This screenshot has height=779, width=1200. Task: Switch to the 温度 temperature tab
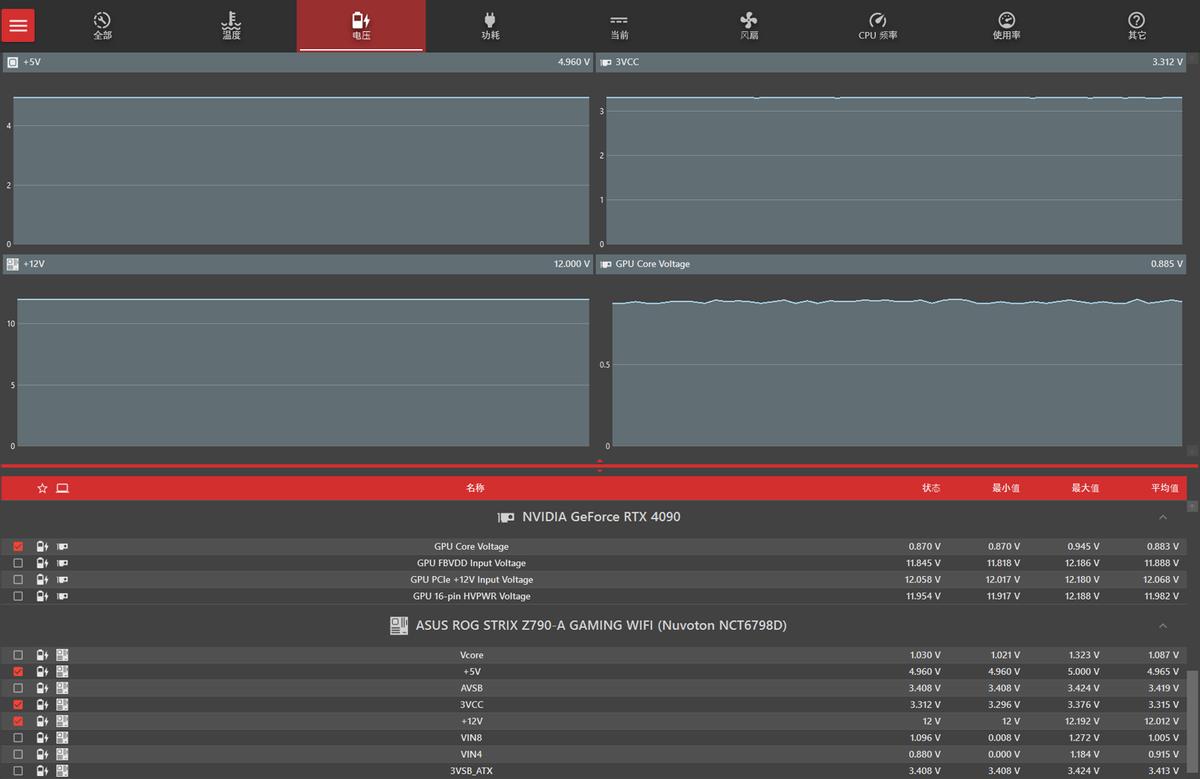pyautogui.click(x=231, y=26)
